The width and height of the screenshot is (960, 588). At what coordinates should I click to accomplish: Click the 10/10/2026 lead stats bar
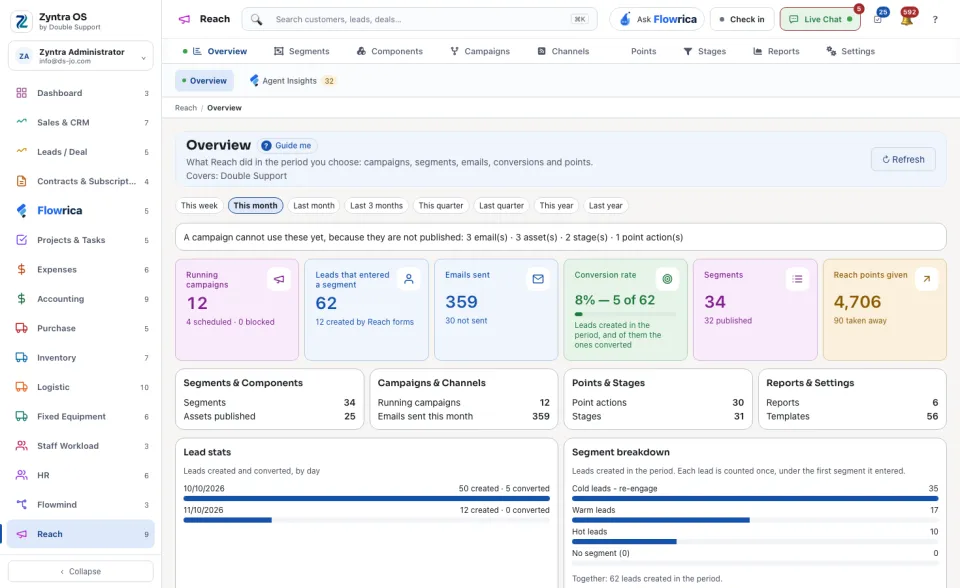tap(367, 499)
